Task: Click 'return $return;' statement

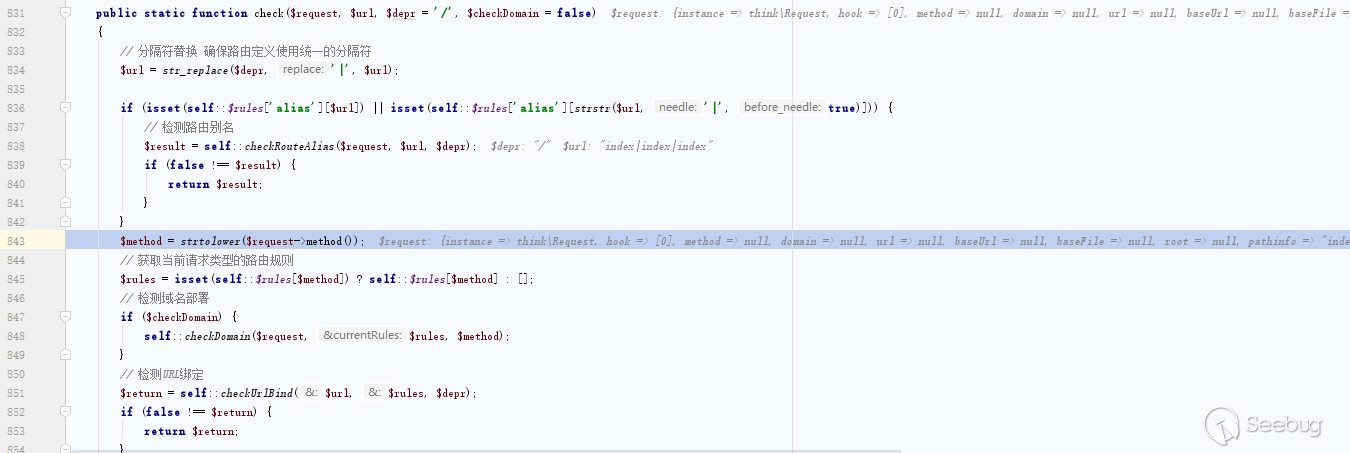Action: click(x=191, y=431)
